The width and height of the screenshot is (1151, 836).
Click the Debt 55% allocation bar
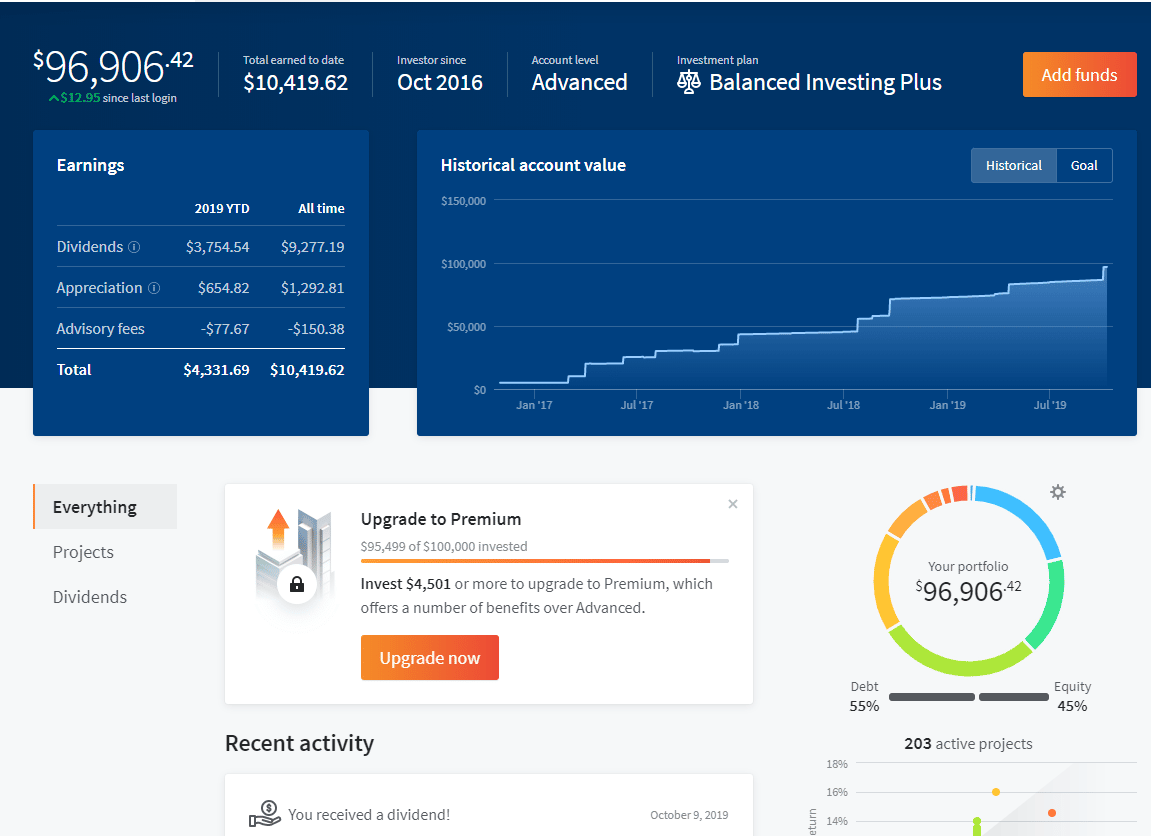(x=932, y=697)
